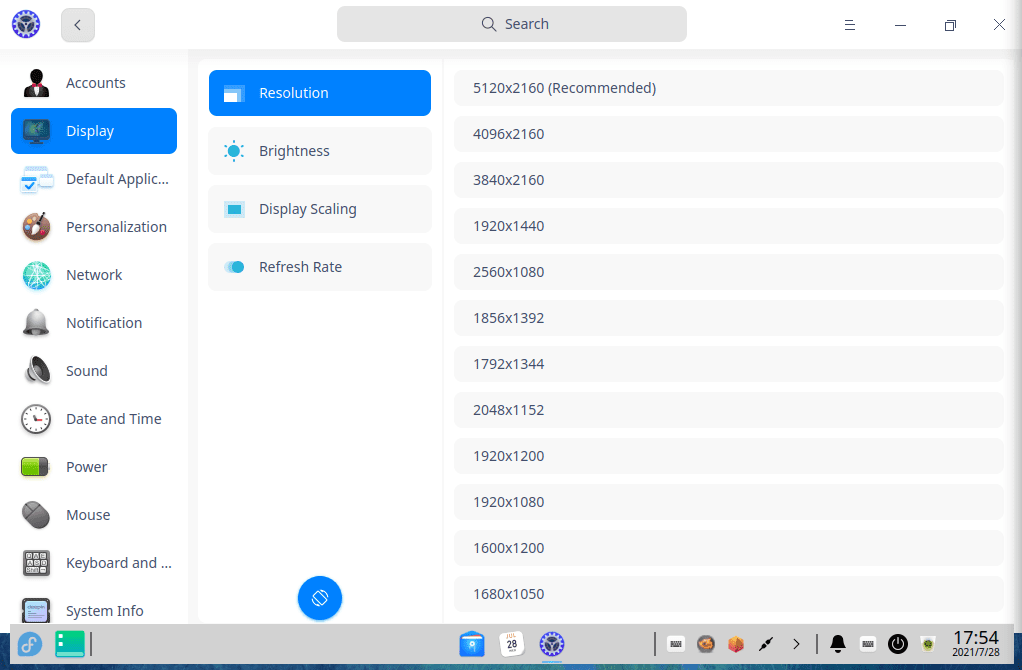Click the Search field
1022x670 pixels.
pos(512,24)
